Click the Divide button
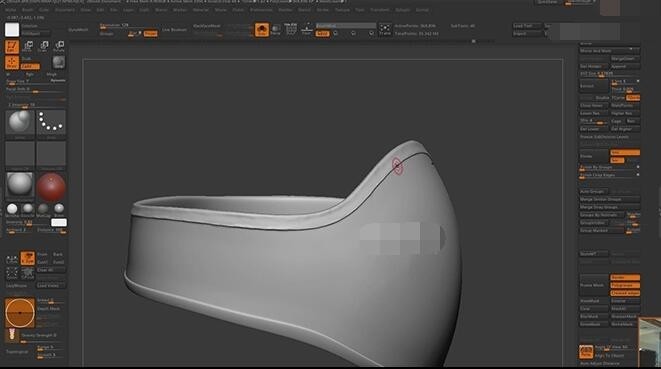This screenshot has width=661, height=369. 594,156
